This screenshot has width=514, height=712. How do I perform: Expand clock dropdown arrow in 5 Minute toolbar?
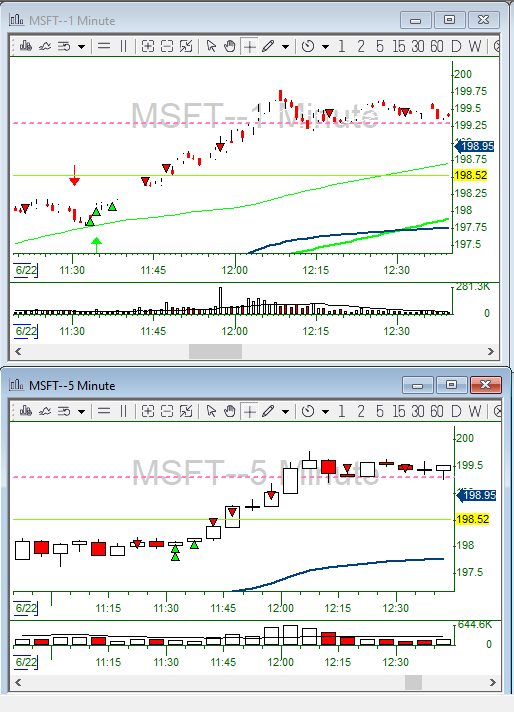pos(325,411)
